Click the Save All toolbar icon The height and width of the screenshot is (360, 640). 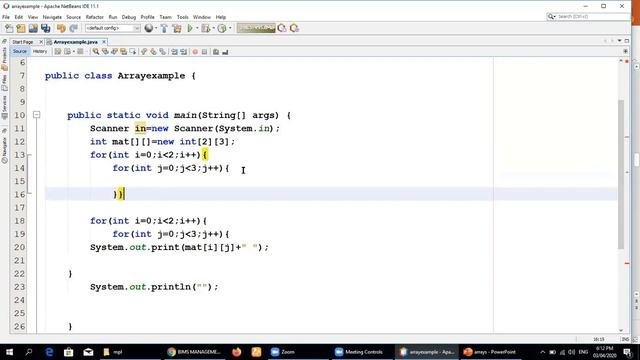point(45,28)
